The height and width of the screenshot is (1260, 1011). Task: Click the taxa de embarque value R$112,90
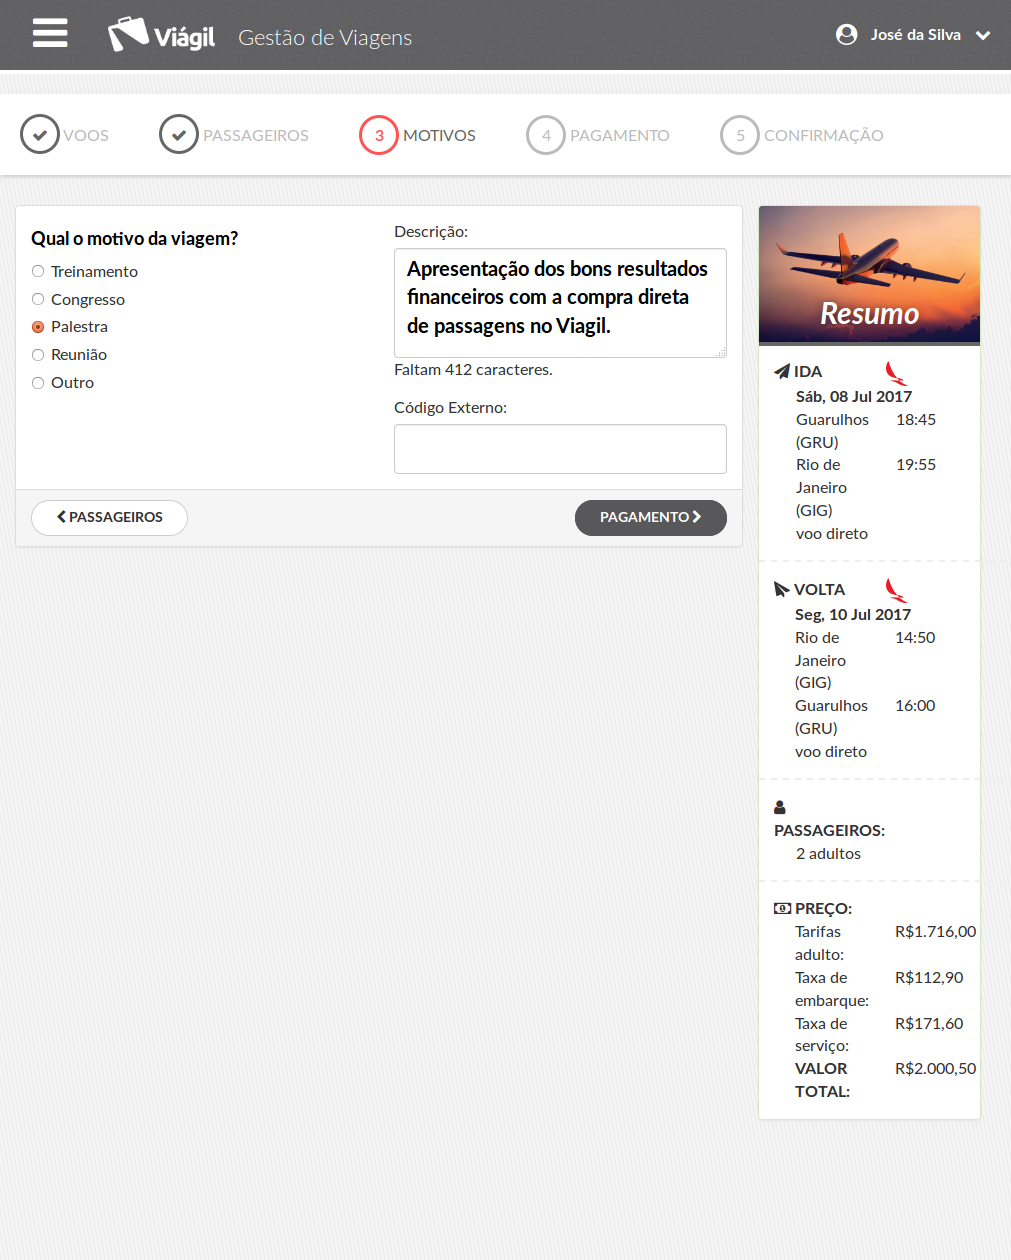pyautogui.click(x=929, y=977)
